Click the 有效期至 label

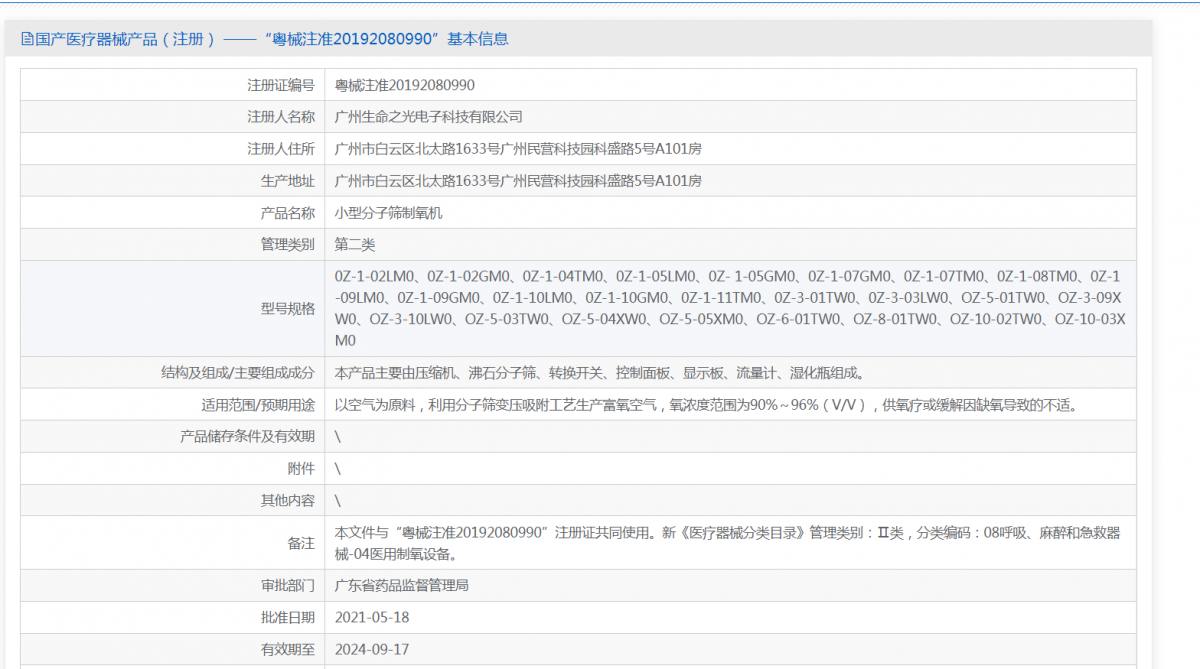(x=288, y=649)
